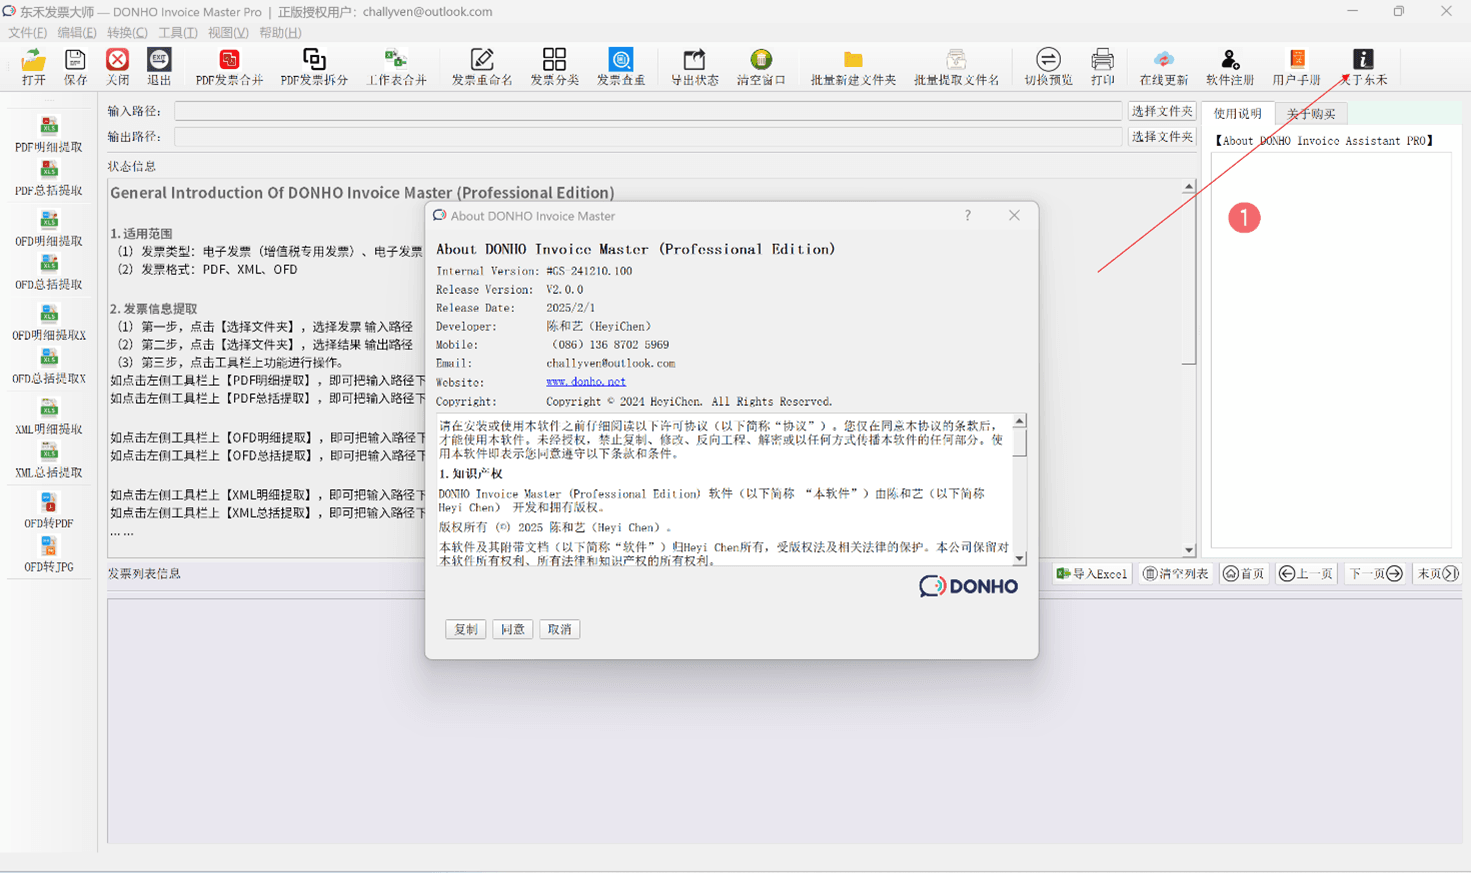Go to 首页 first page
This screenshot has width=1471, height=873.
click(x=1245, y=574)
